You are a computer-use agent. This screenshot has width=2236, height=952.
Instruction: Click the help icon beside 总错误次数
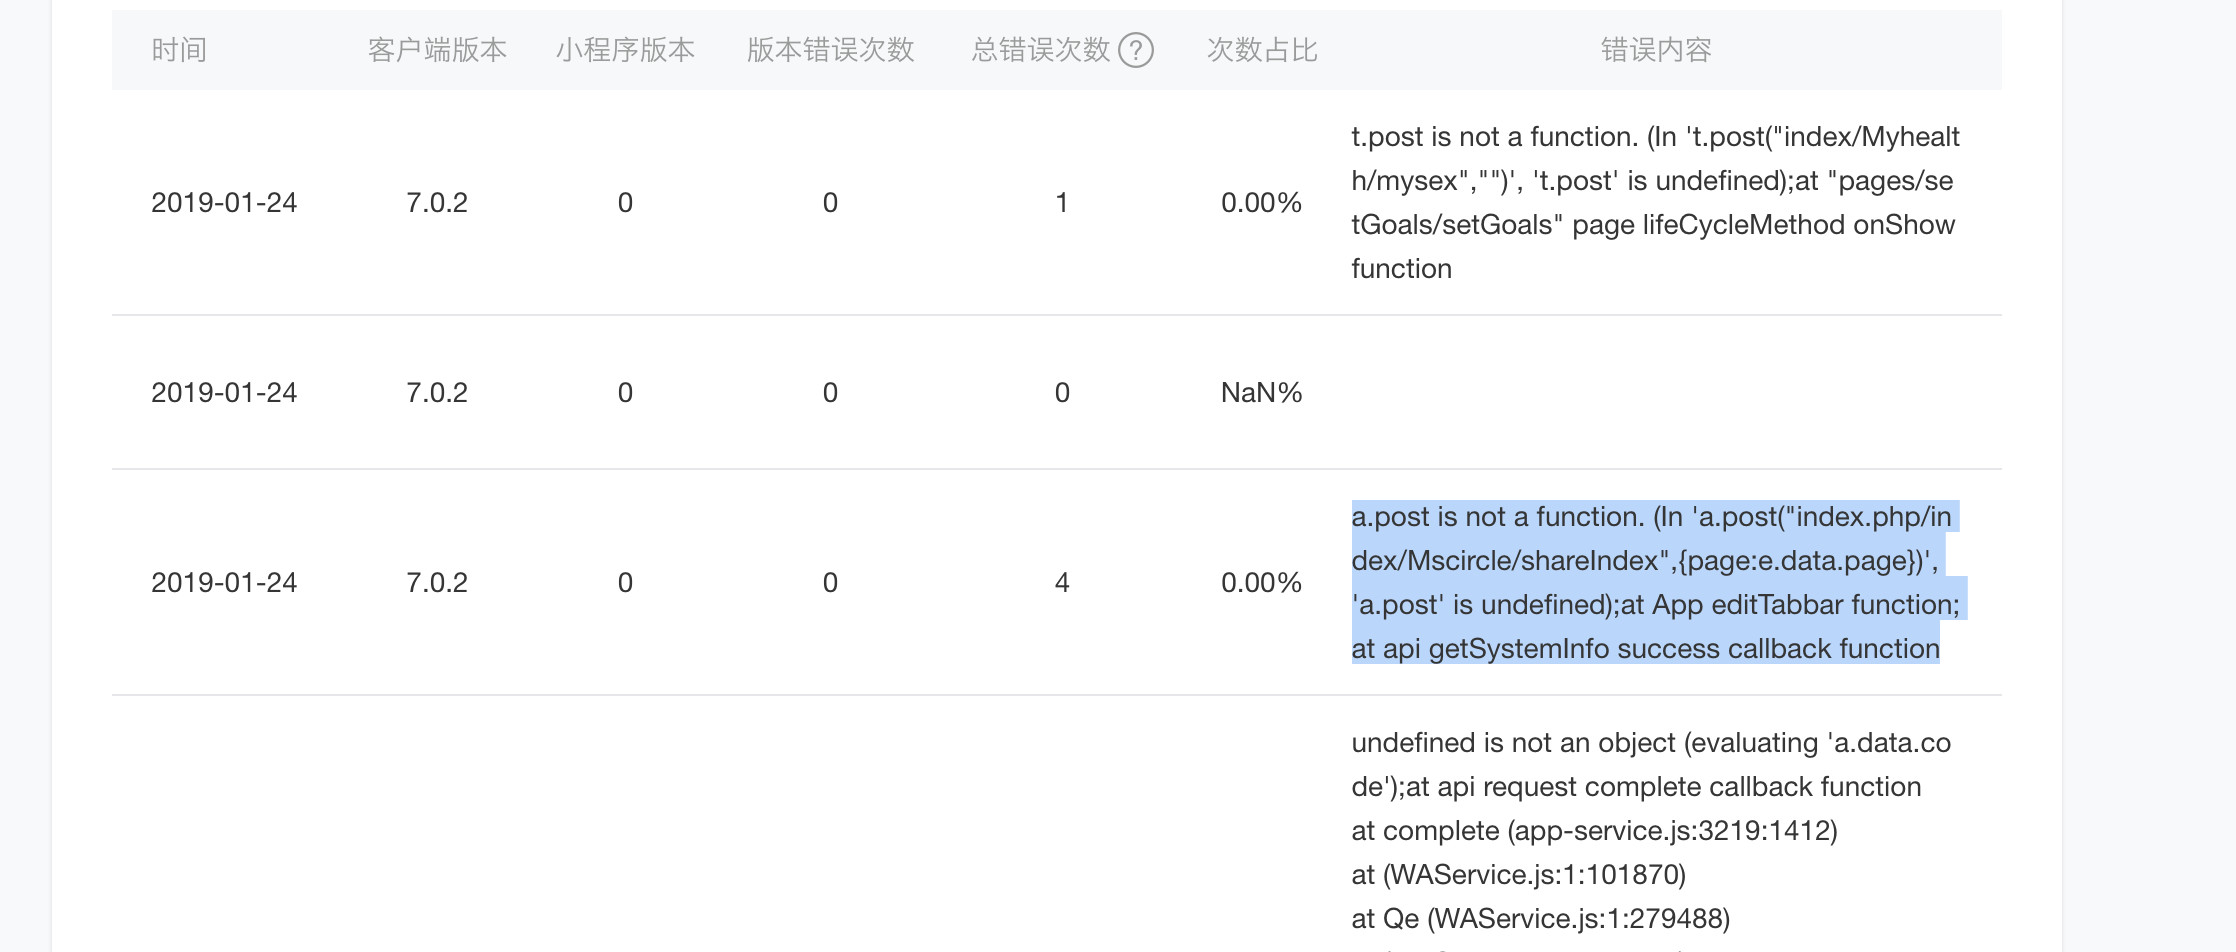tap(1136, 50)
